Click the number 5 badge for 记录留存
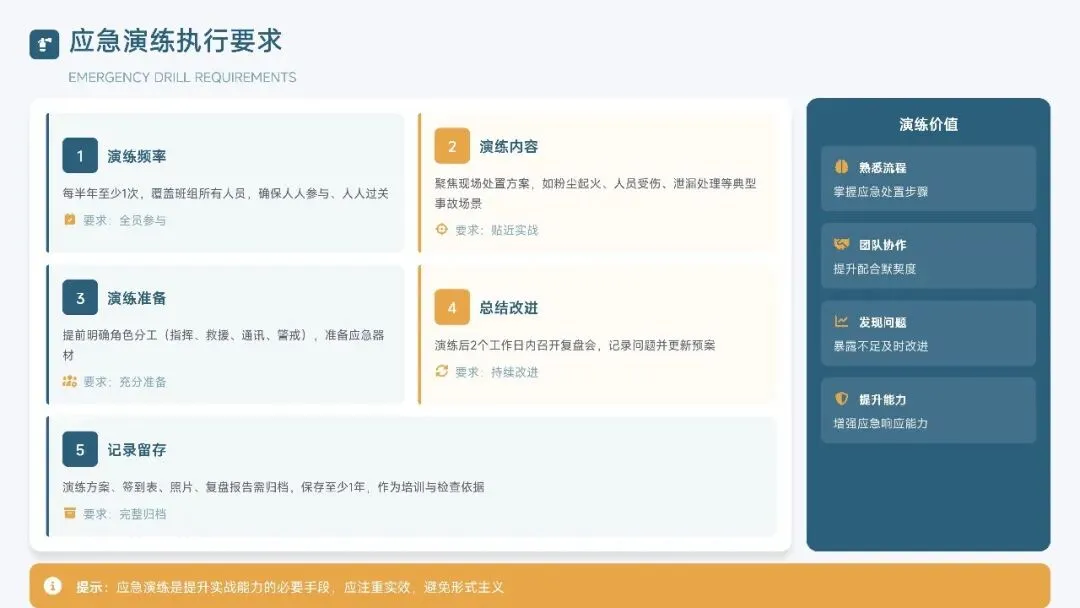The image size is (1080, 608). point(80,449)
